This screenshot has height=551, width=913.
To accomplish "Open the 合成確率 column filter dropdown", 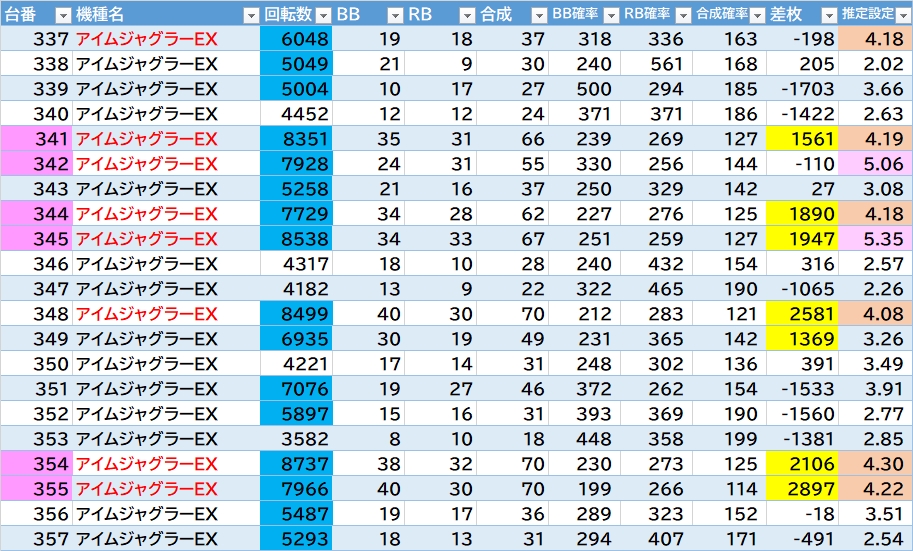I will tap(758, 16).
